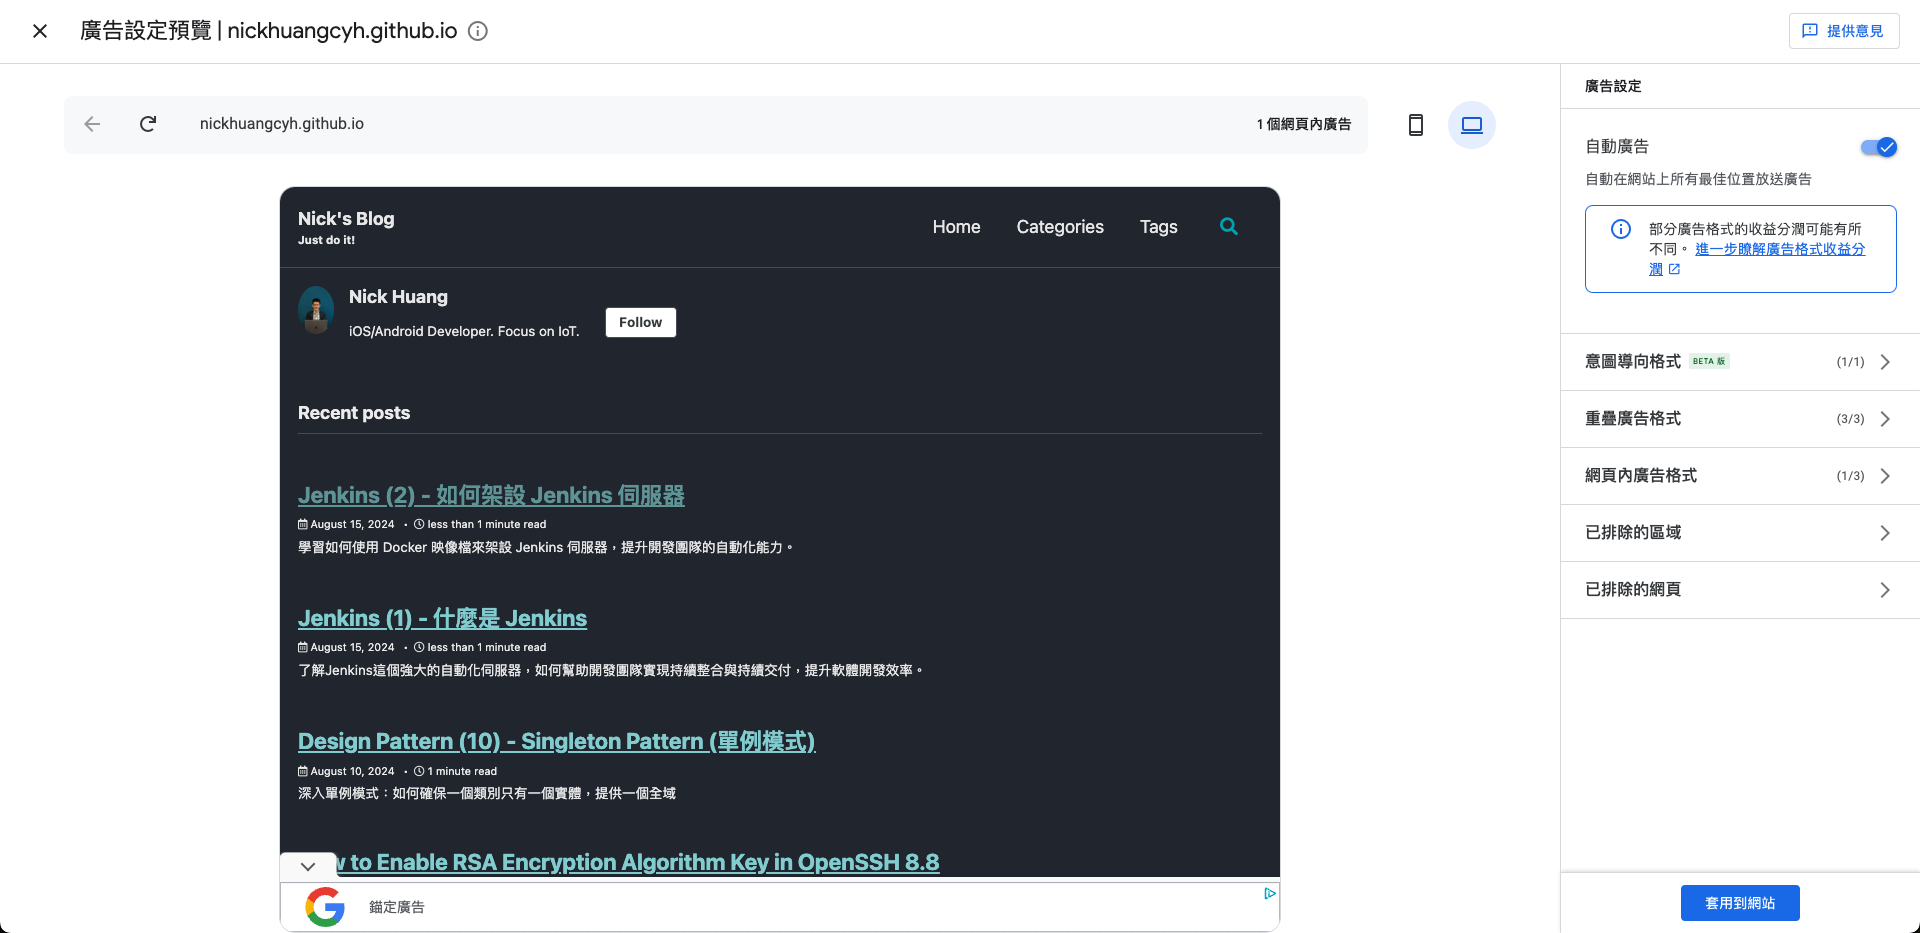Click '1 個網頁內廣告' count text
This screenshot has height=933, width=1920.
coord(1304,124)
